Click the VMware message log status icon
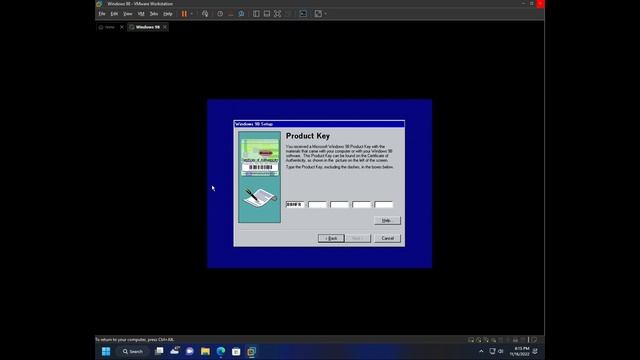Viewport: 640px width, 360px height. point(535,340)
